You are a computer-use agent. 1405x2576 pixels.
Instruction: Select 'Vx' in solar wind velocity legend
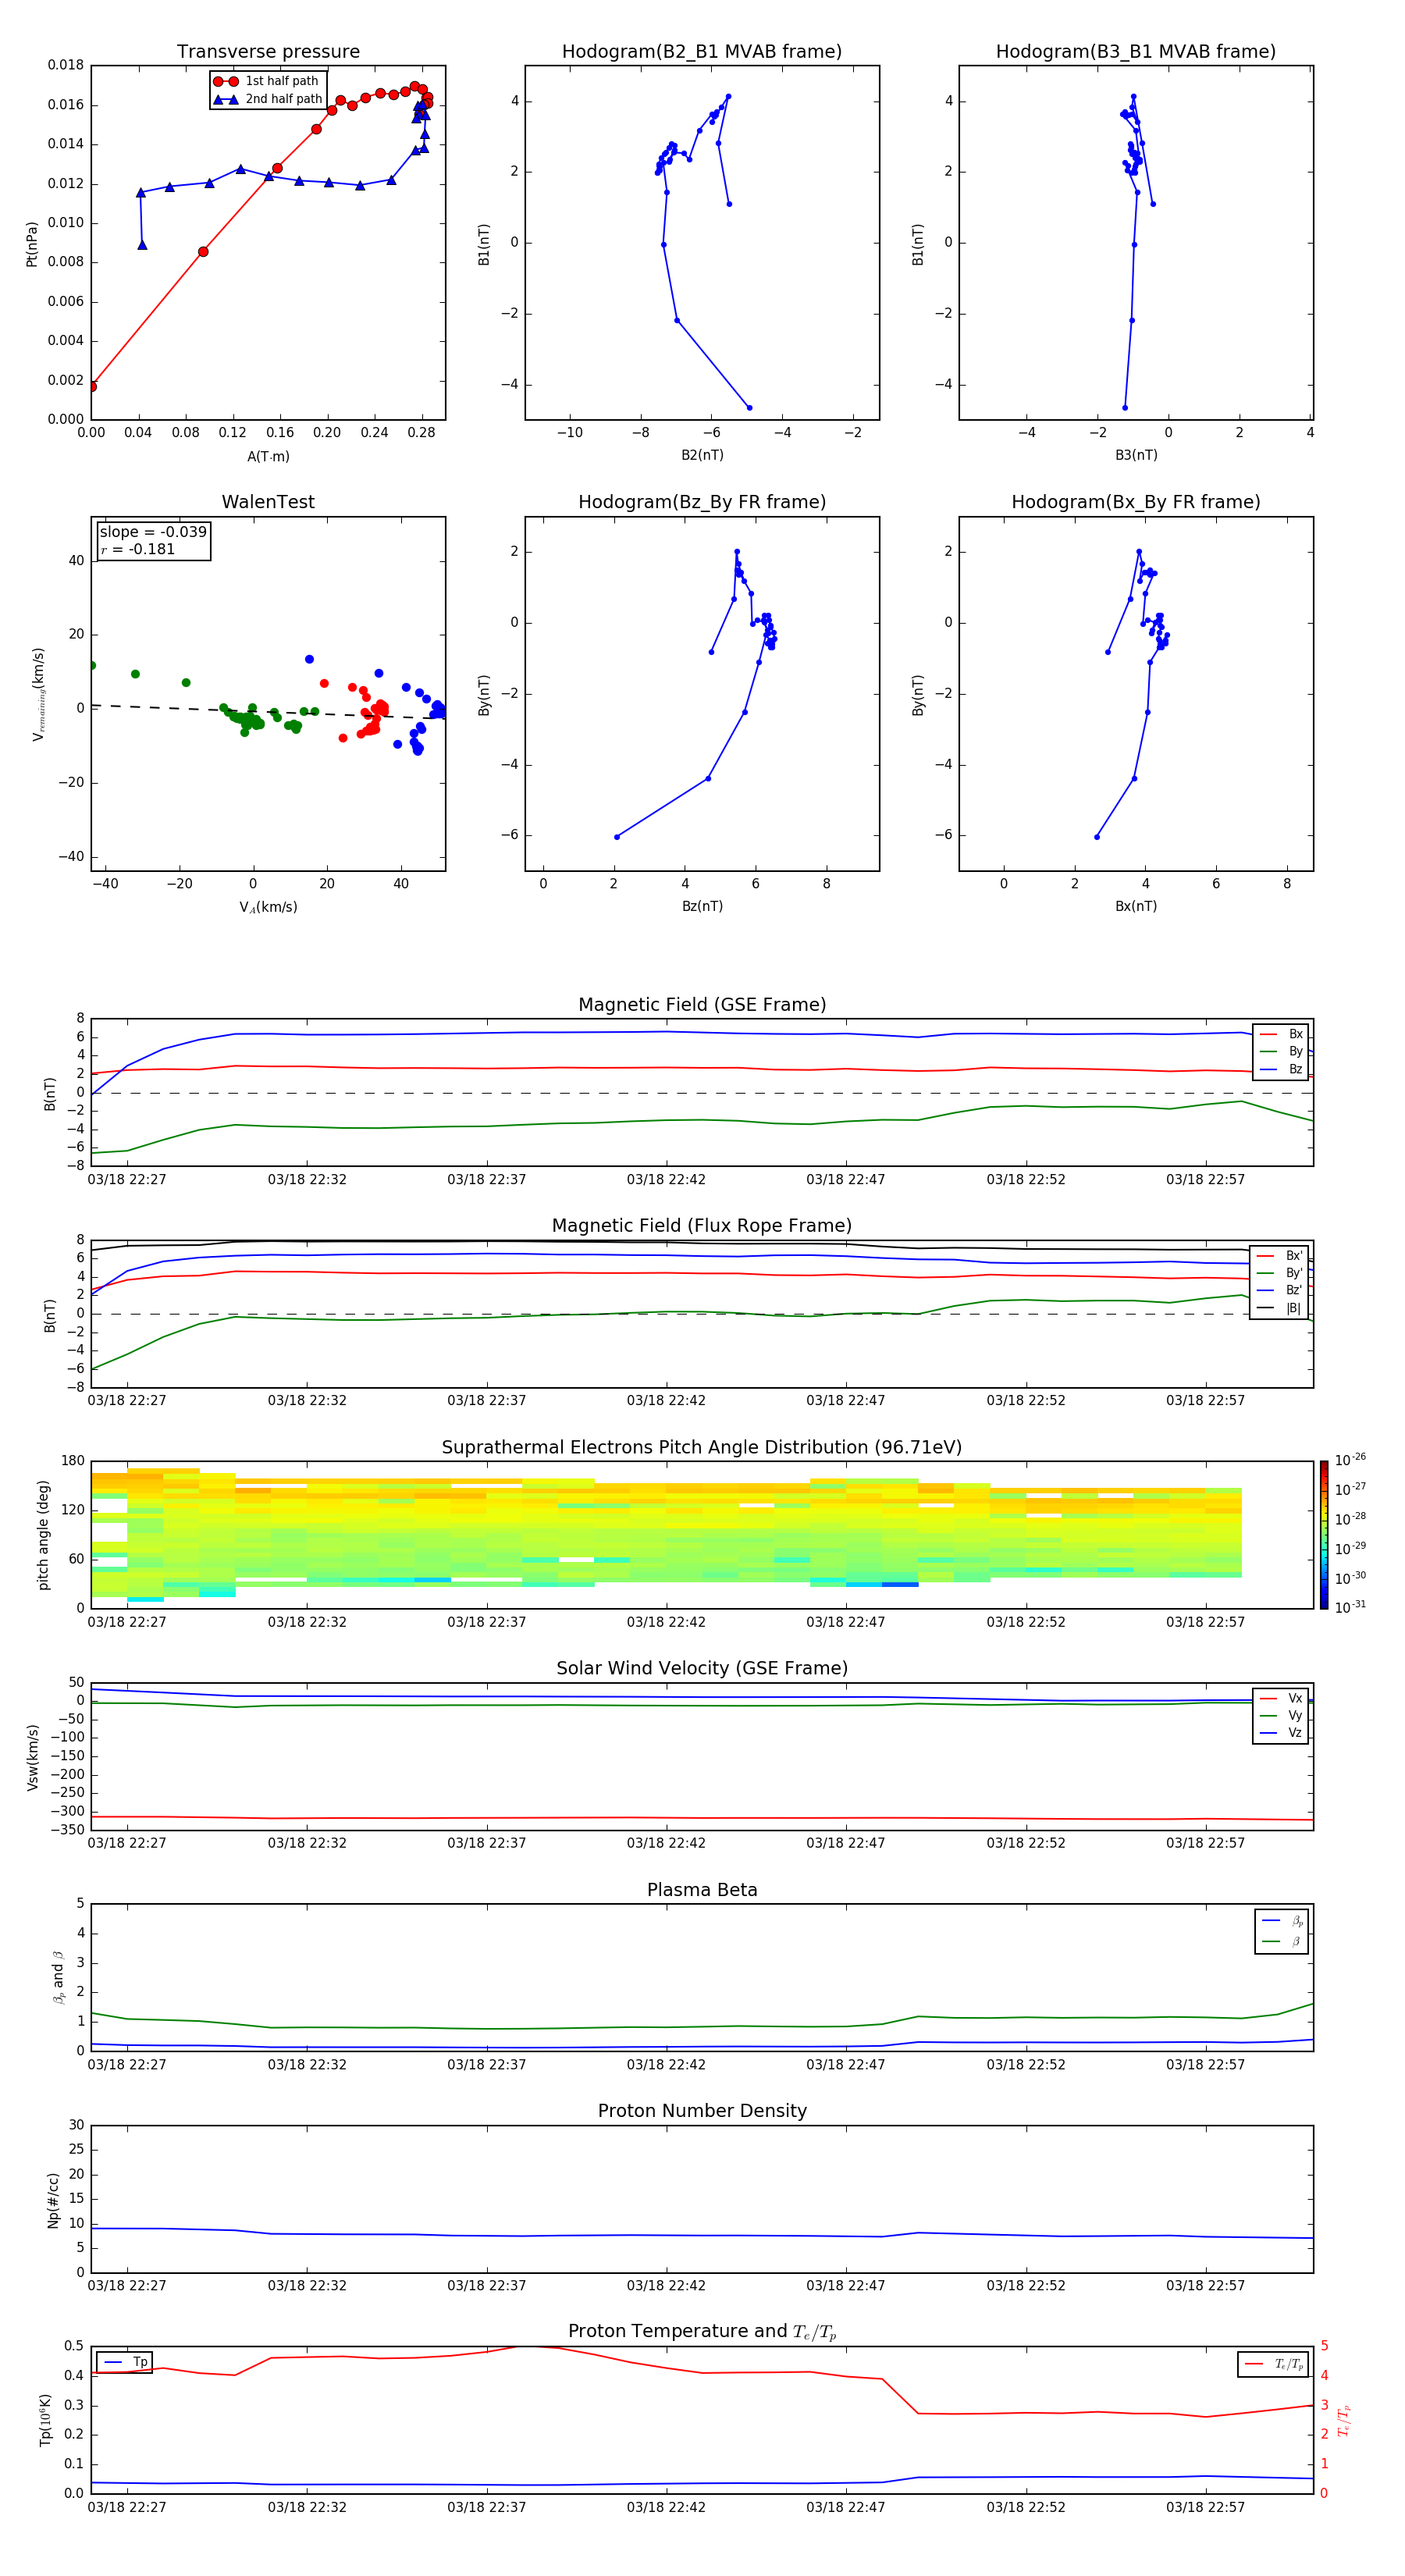click(1281, 1699)
